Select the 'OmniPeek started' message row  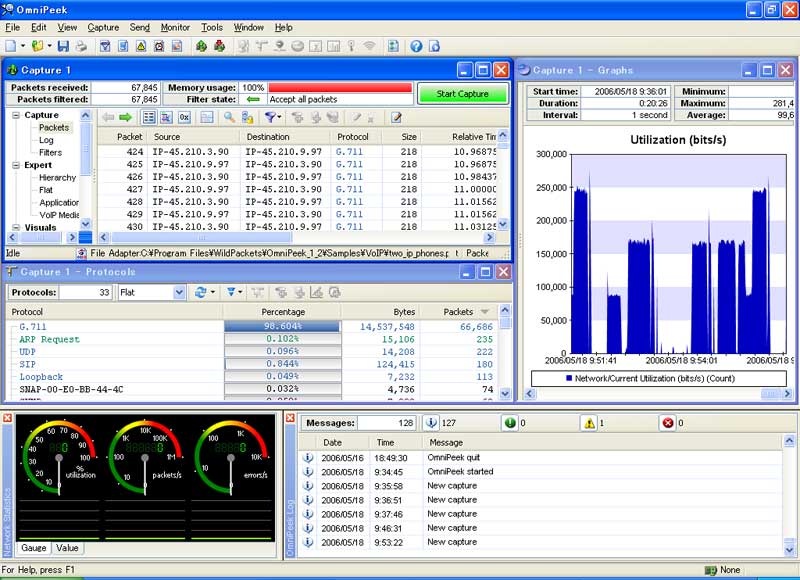coord(541,472)
